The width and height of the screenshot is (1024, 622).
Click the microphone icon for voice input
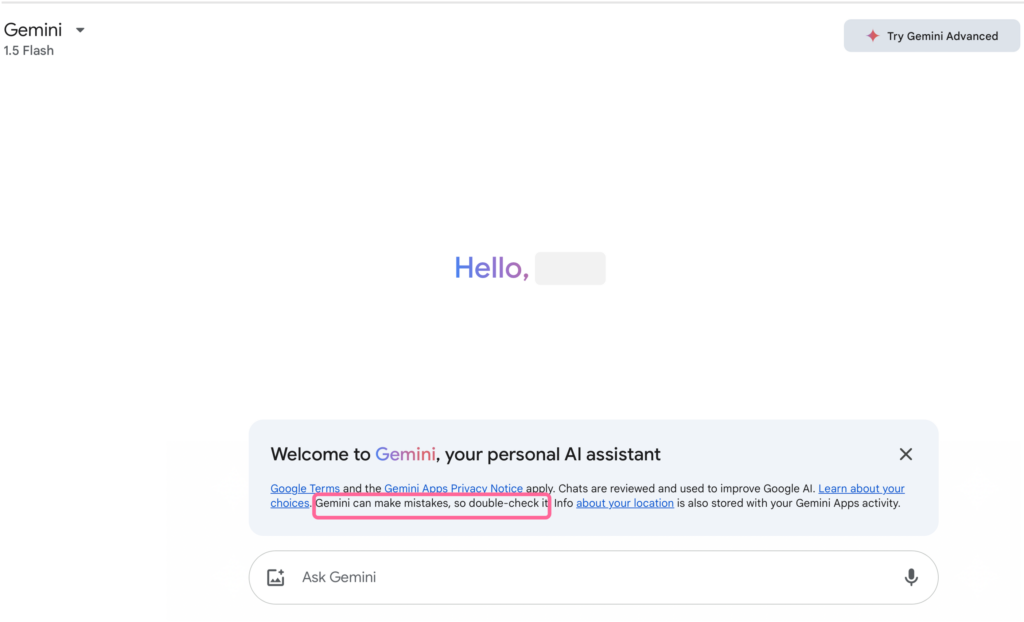point(910,577)
